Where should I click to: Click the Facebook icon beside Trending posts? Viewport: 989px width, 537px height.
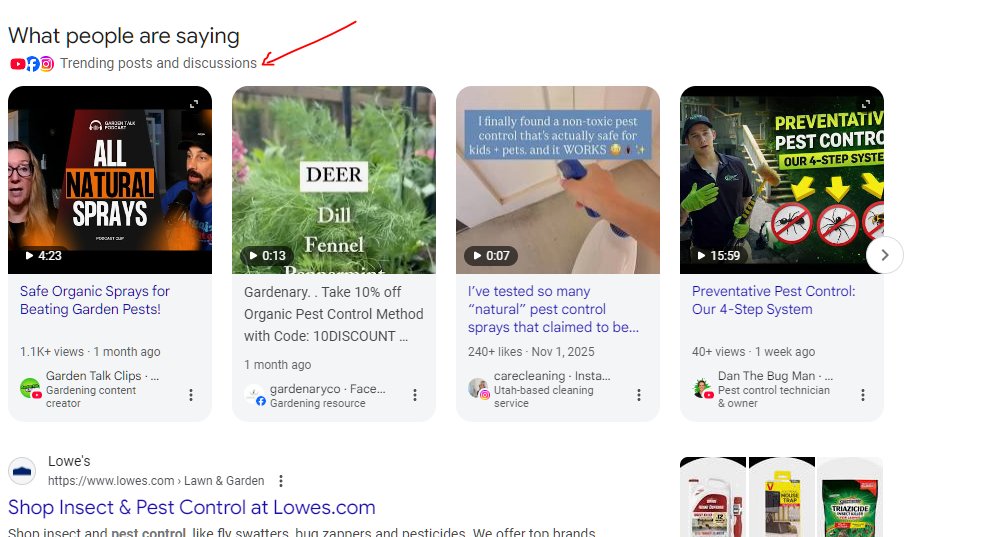pos(32,64)
